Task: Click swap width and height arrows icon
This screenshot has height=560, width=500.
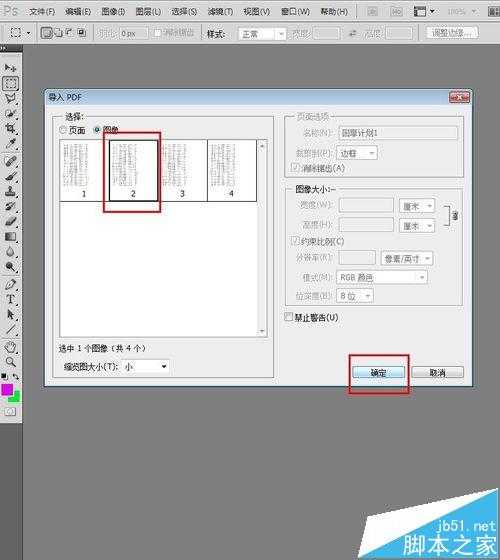Action: coord(353,33)
